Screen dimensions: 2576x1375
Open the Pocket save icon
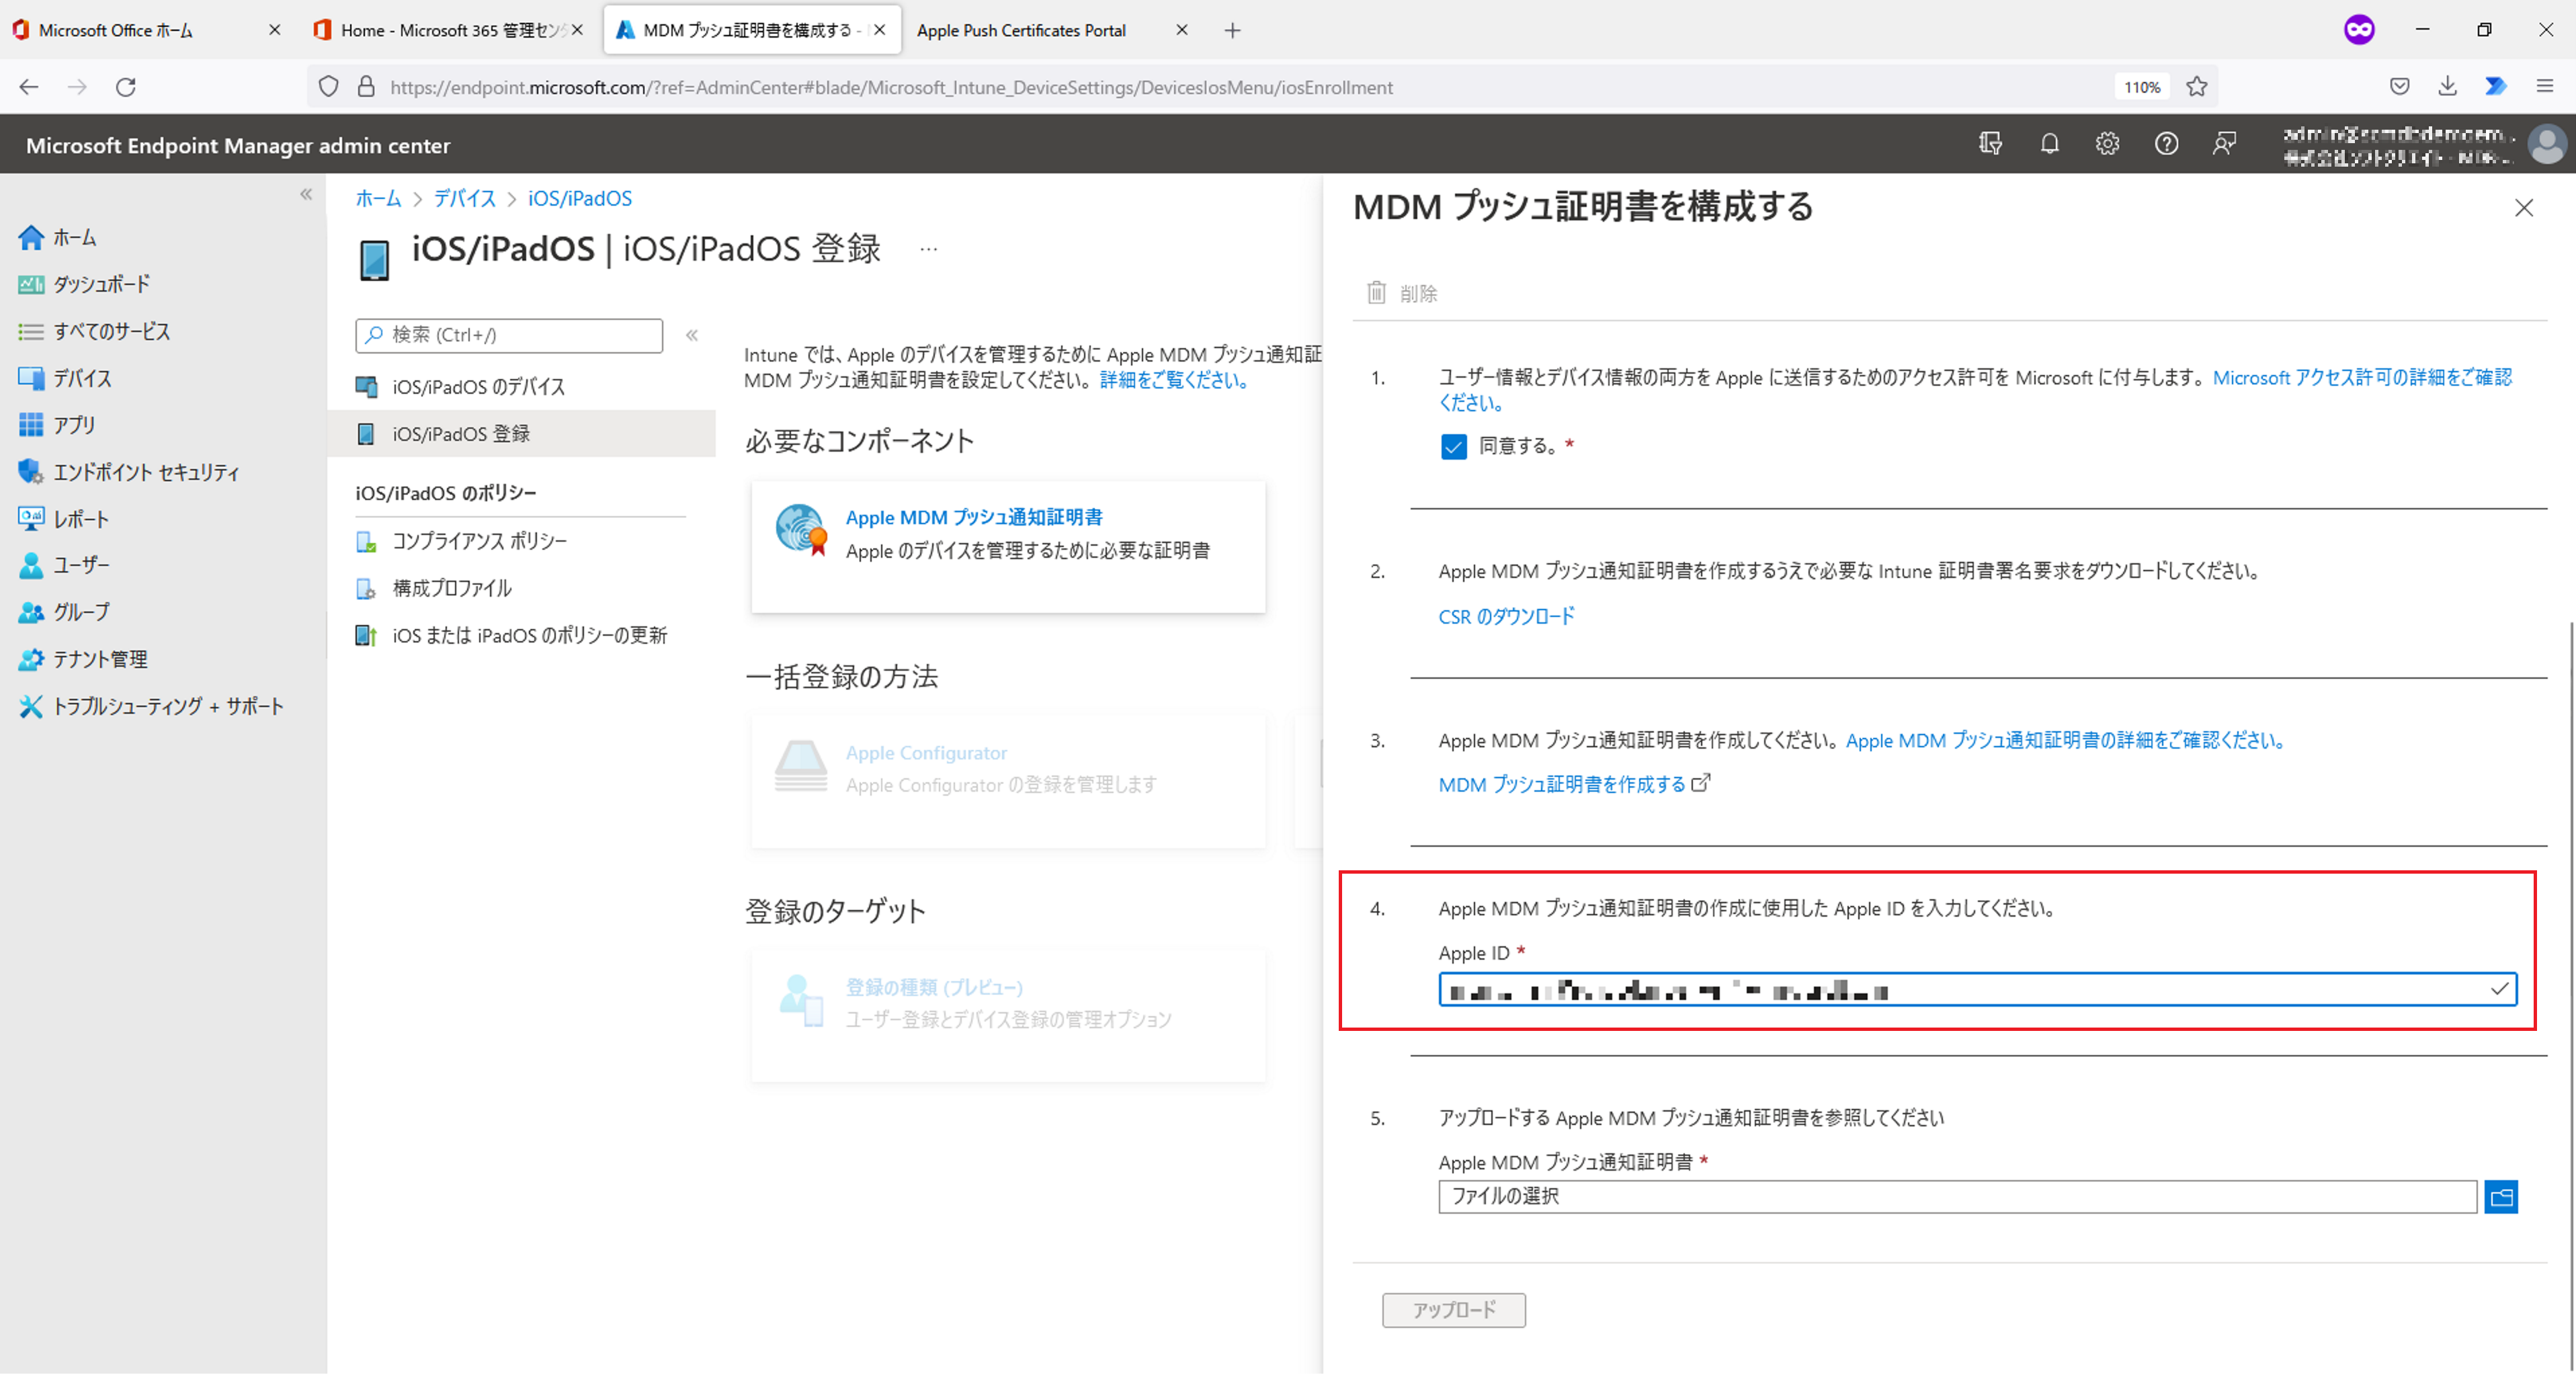2399,87
